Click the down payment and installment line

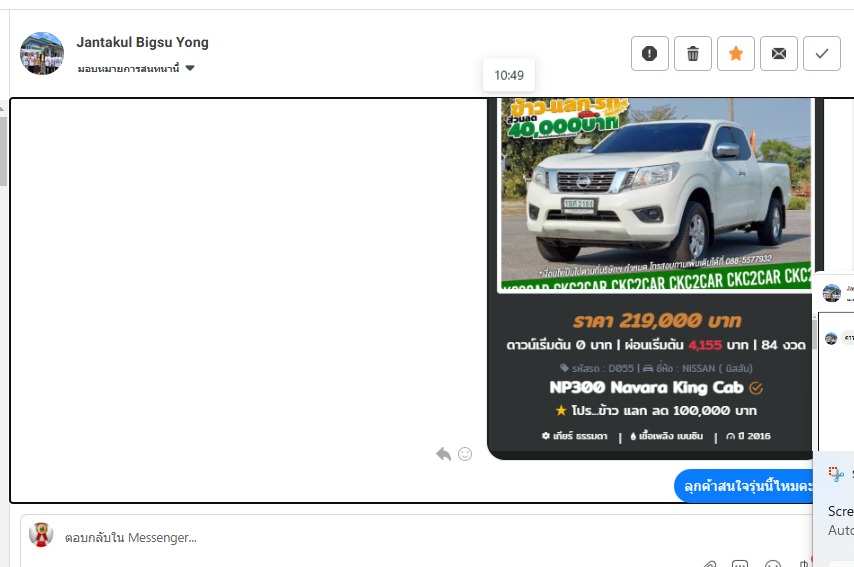(x=656, y=345)
